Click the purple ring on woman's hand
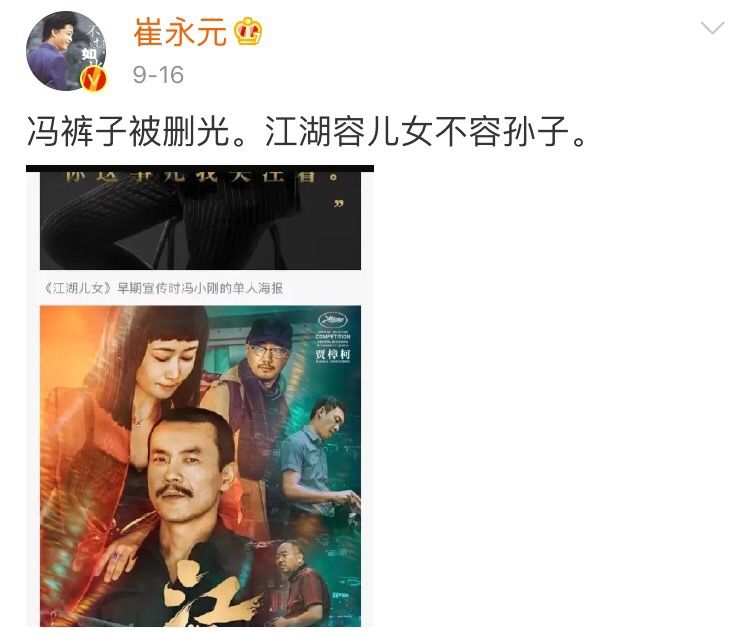The width and height of the screenshot is (750, 634). coord(116,556)
